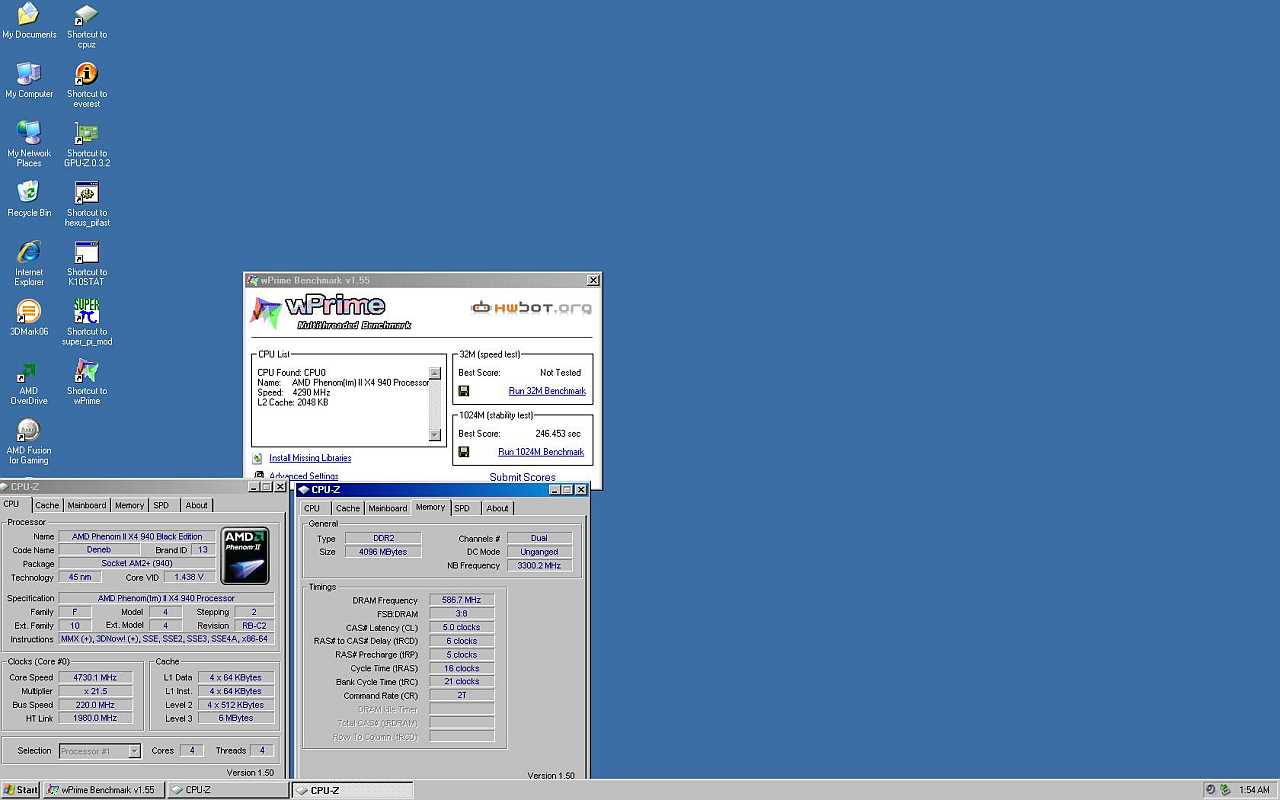Switch to SPD tab in front CPU-Z window
The width and height of the screenshot is (1280, 800).
pyautogui.click(x=462, y=508)
